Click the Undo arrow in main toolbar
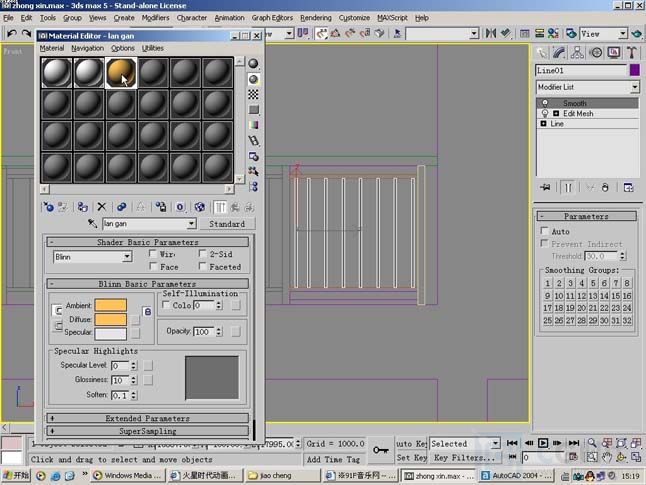Image resolution: width=646 pixels, height=485 pixels. 12,33
